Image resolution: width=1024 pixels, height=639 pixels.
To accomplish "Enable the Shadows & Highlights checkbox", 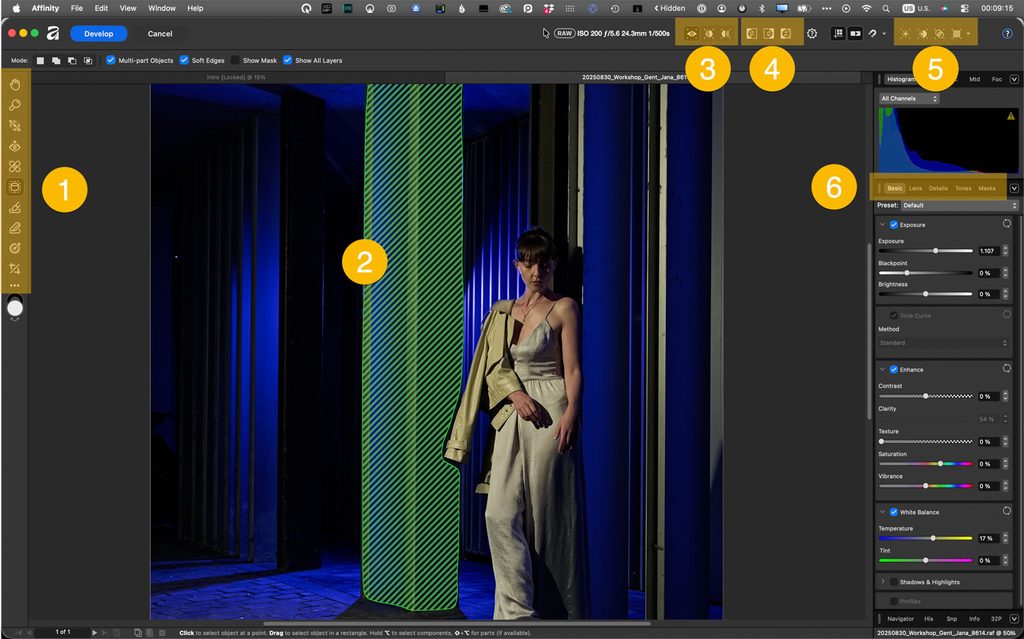I will pos(893,582).
